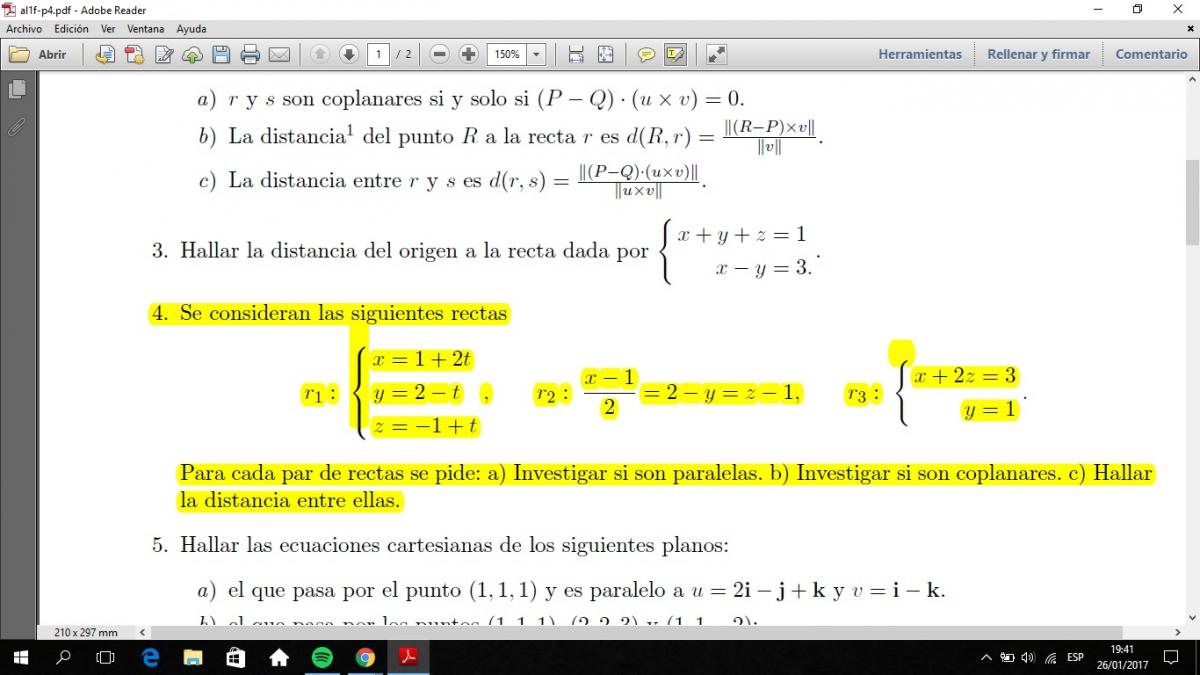
Task: Toggle fit one full page view
Action: (605, 55)
